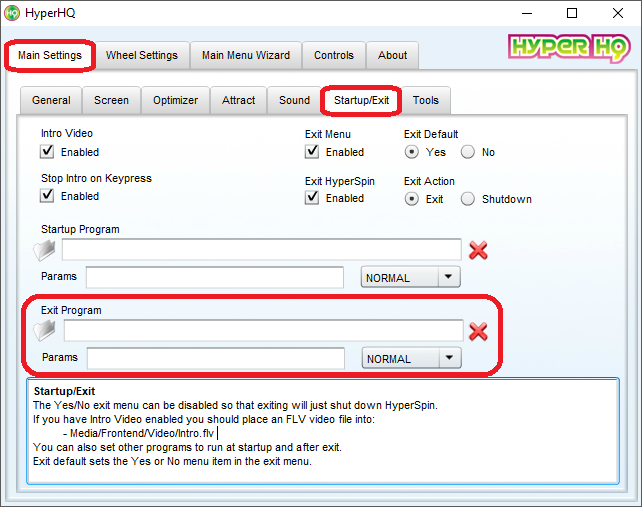Toggle the Intro Video Enabled checkbox
Viewport: 642px width, 507px height.
(x=47, y=152)
